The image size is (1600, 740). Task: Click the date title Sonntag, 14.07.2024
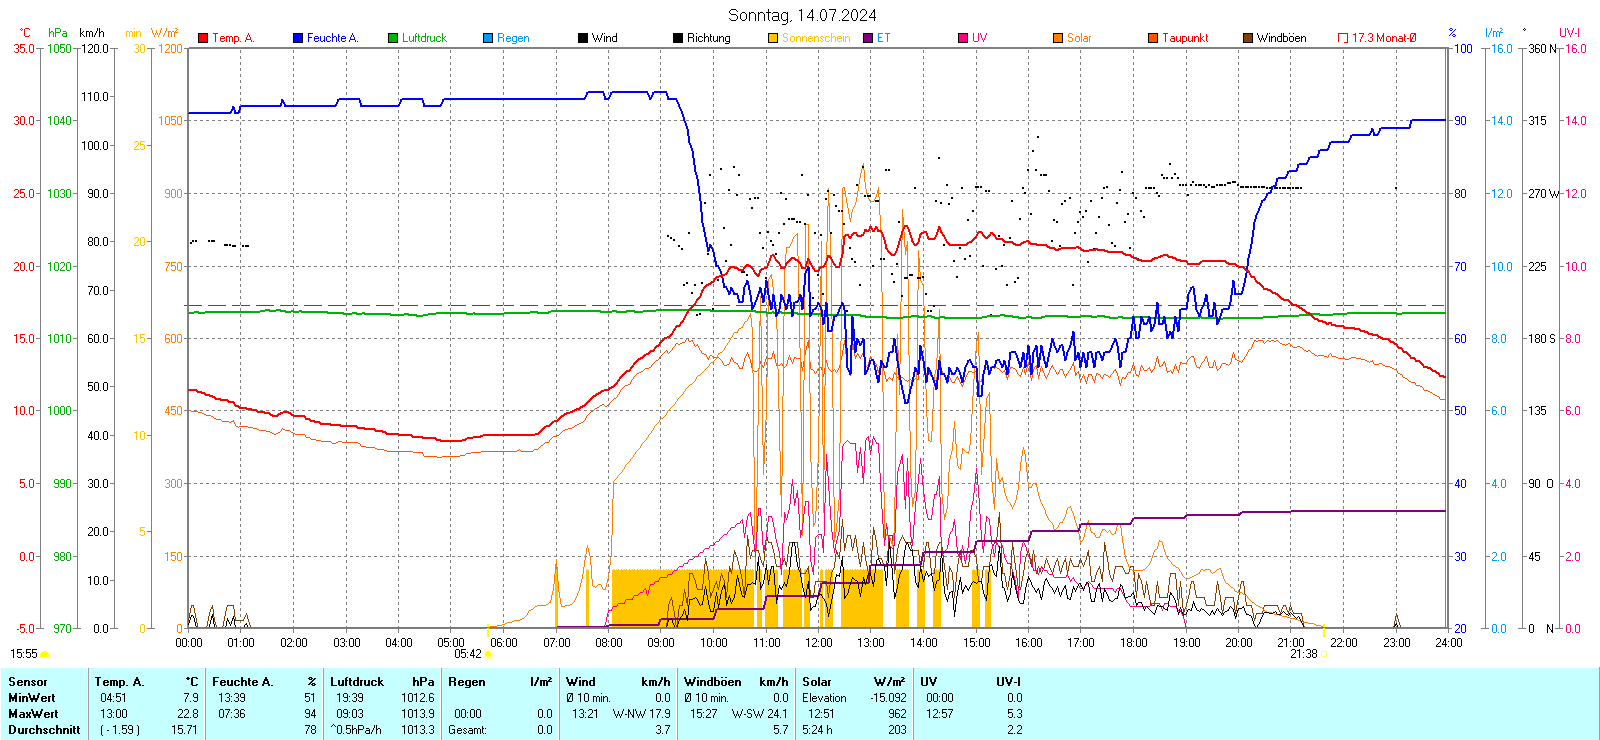[x=802, y=15]
